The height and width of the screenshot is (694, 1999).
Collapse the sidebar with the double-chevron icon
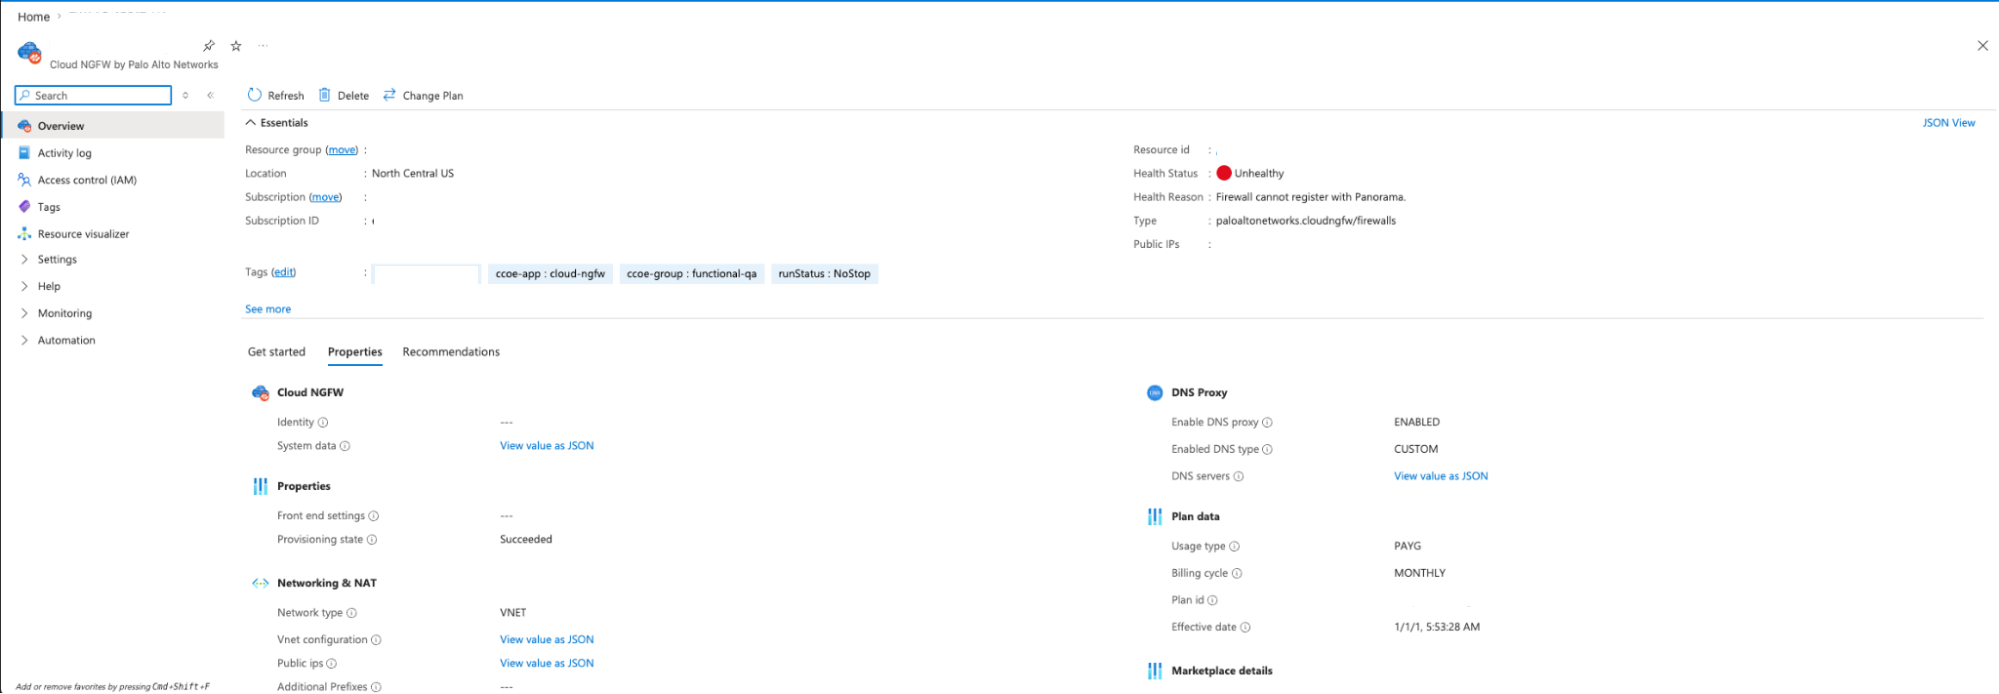coord(211,95)
